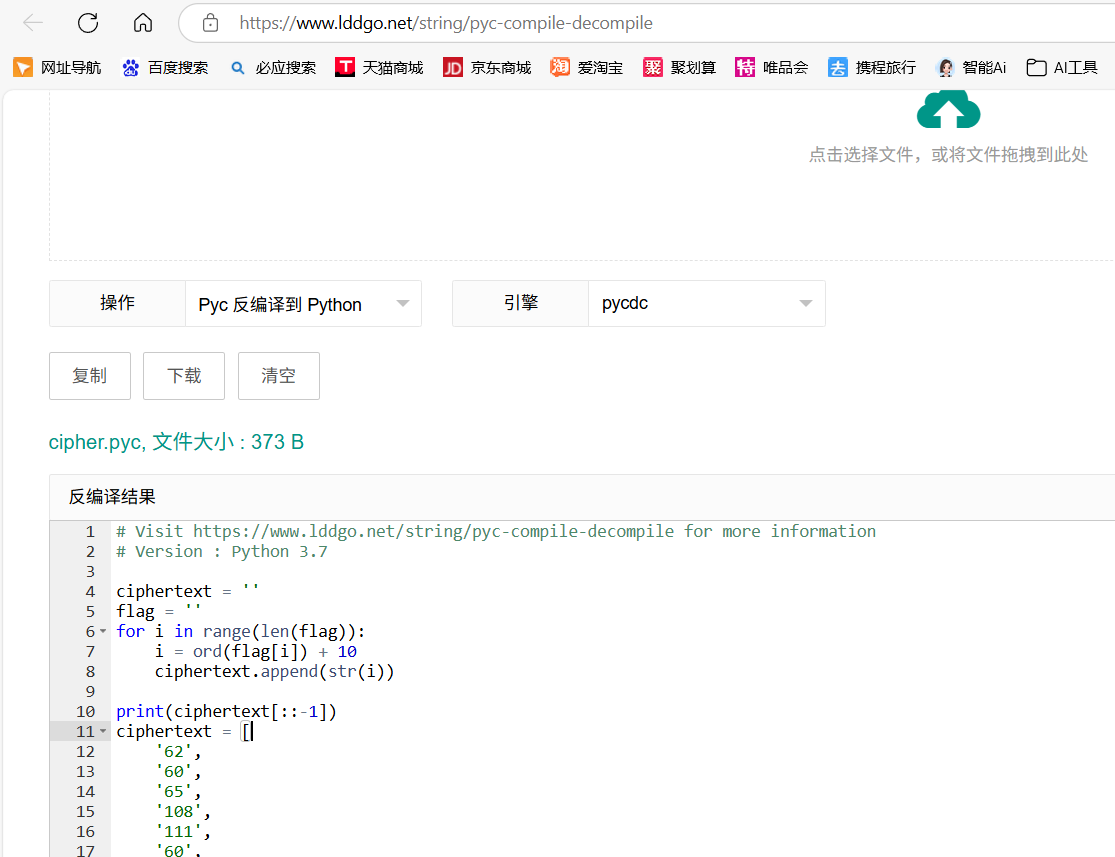Open 天猫商城 bookmark

(x=379, y=68)
